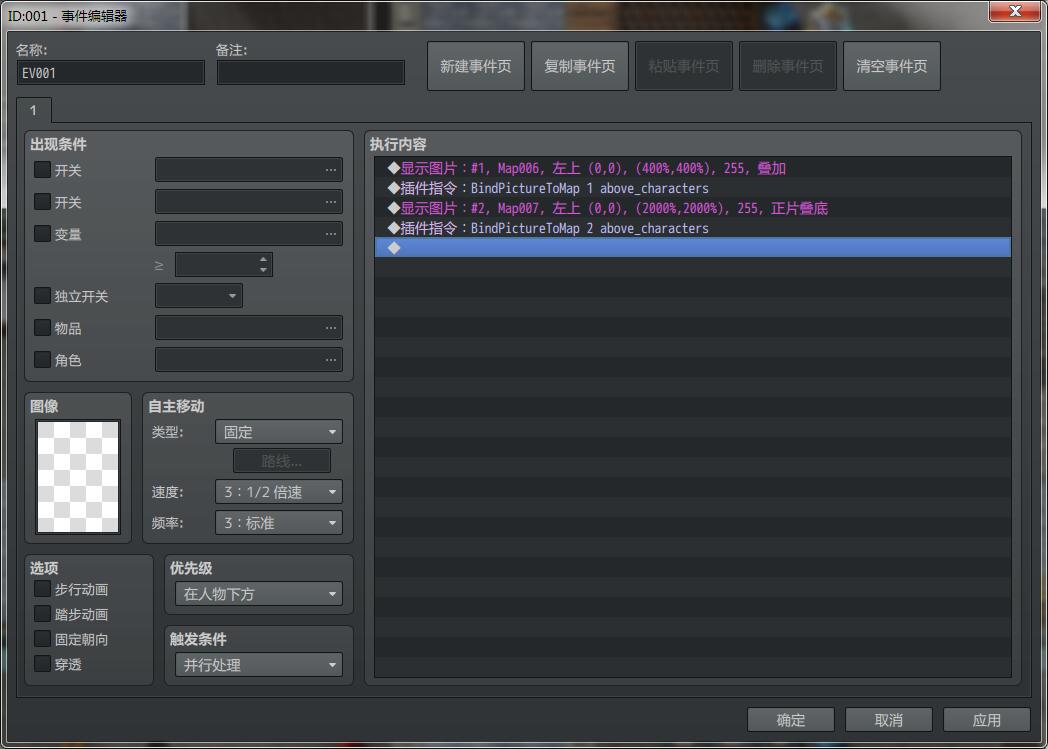Select the highlighted empty command line
This screenshot has width=1048, height=749.
(x=692, y=248)
